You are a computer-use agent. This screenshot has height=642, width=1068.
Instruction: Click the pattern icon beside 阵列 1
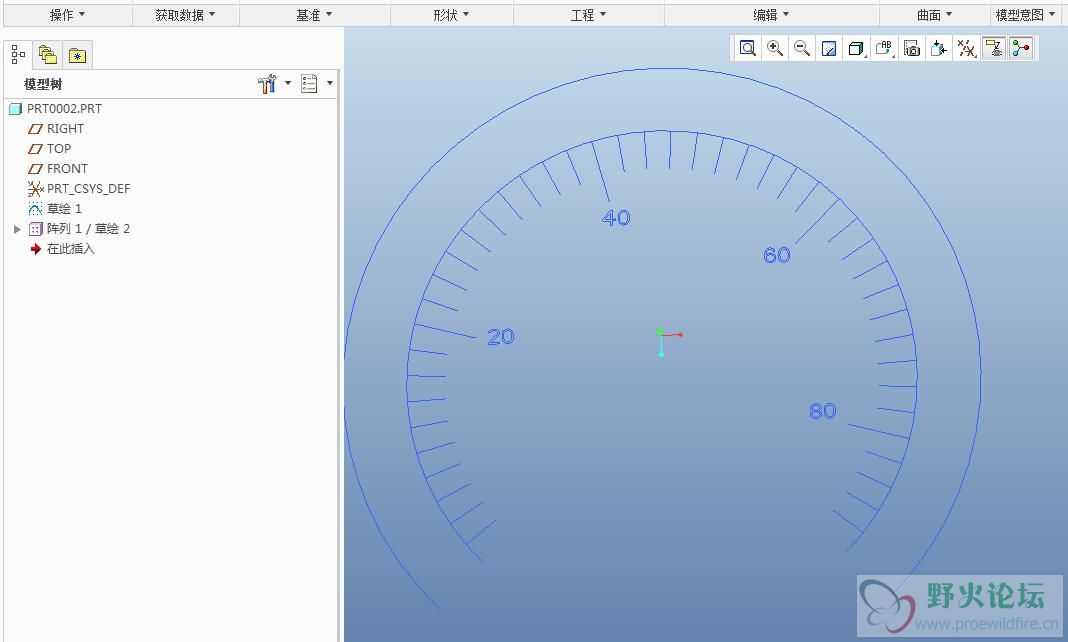tap(36, 229)
